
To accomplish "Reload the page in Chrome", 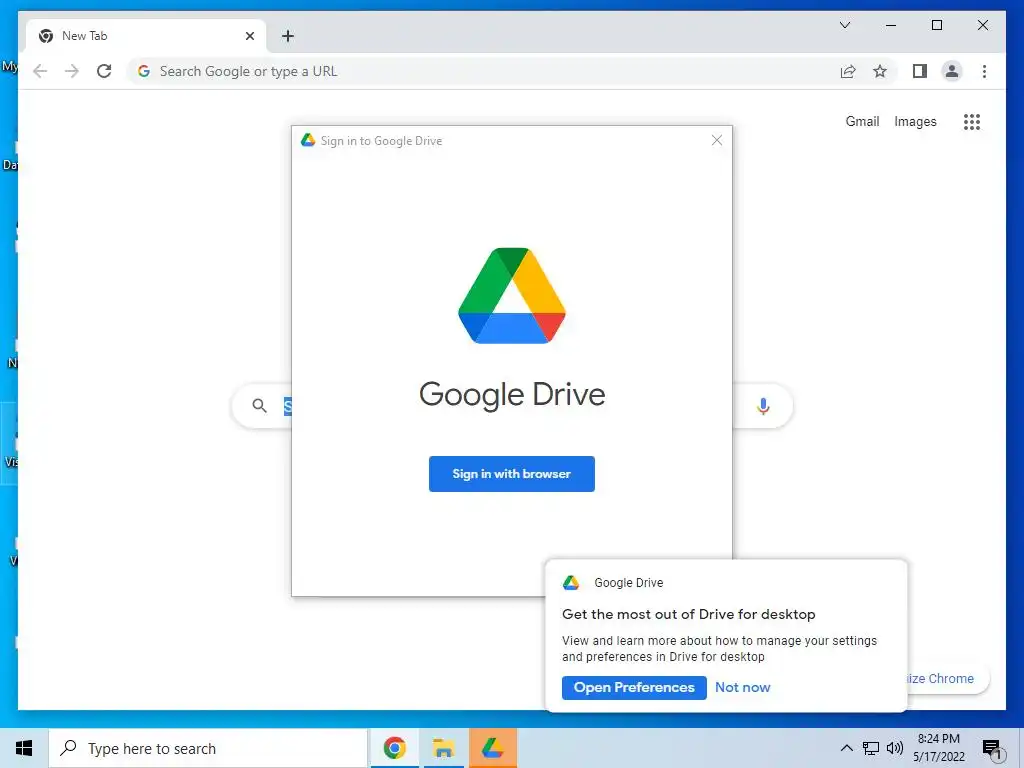I will 104,71.
